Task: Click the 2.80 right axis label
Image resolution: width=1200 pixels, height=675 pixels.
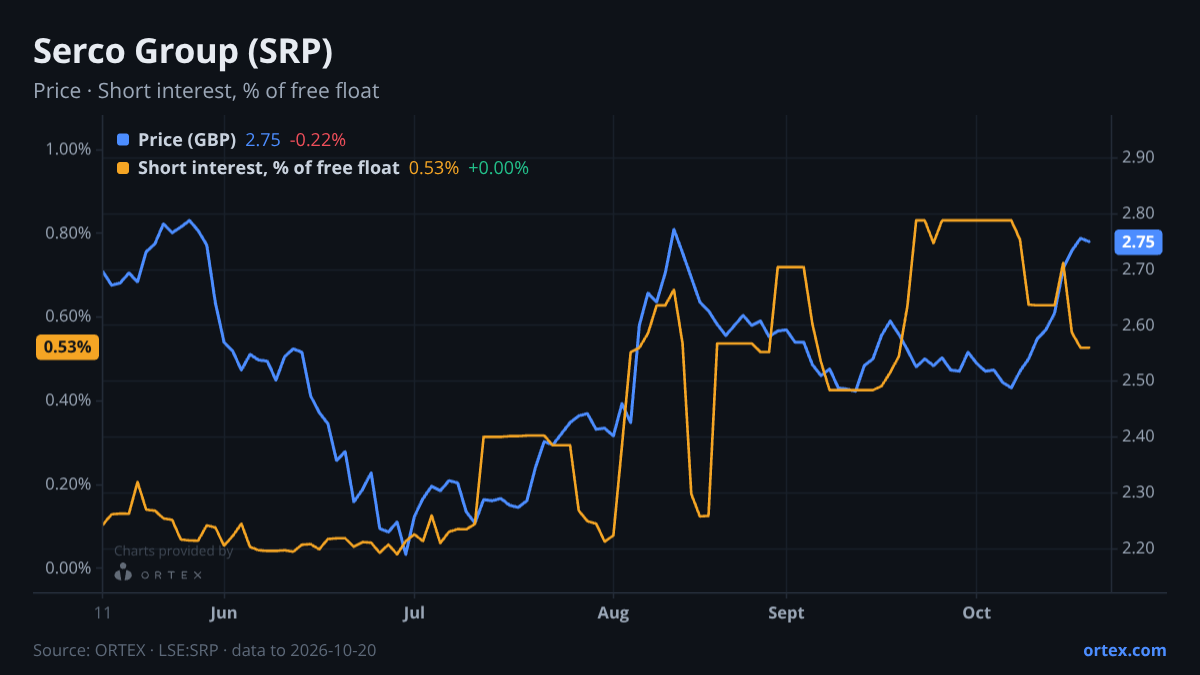Action: [1139, 213]
